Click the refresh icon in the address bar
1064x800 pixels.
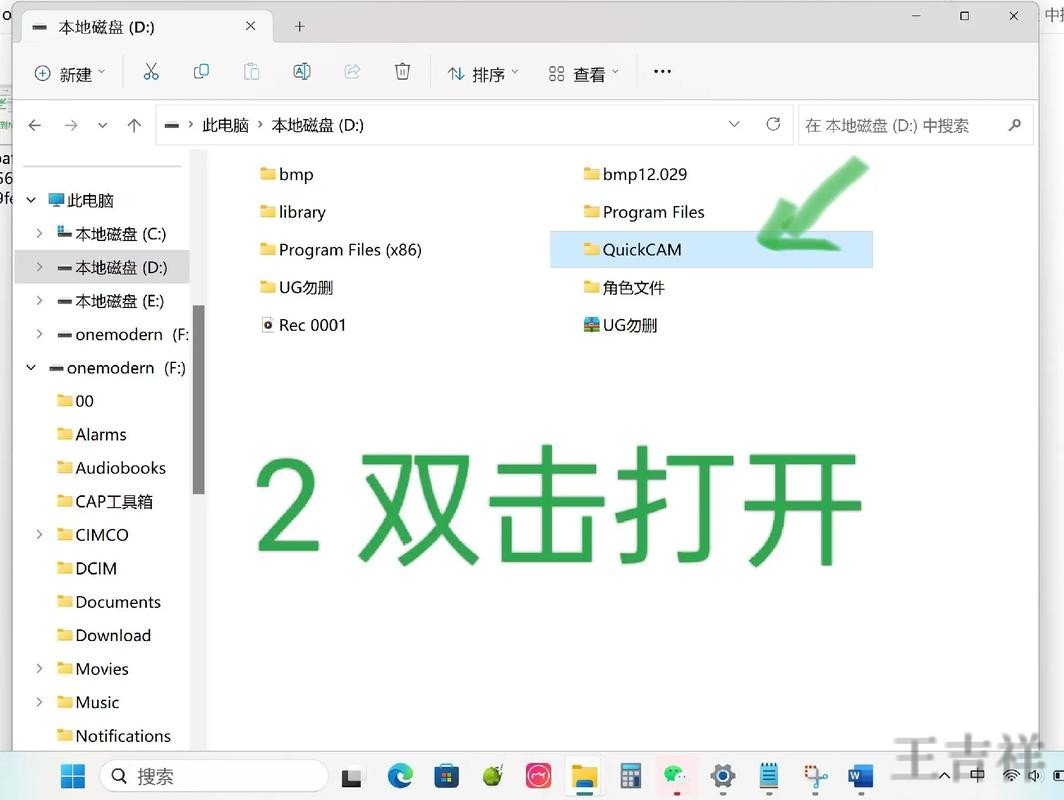773,124
